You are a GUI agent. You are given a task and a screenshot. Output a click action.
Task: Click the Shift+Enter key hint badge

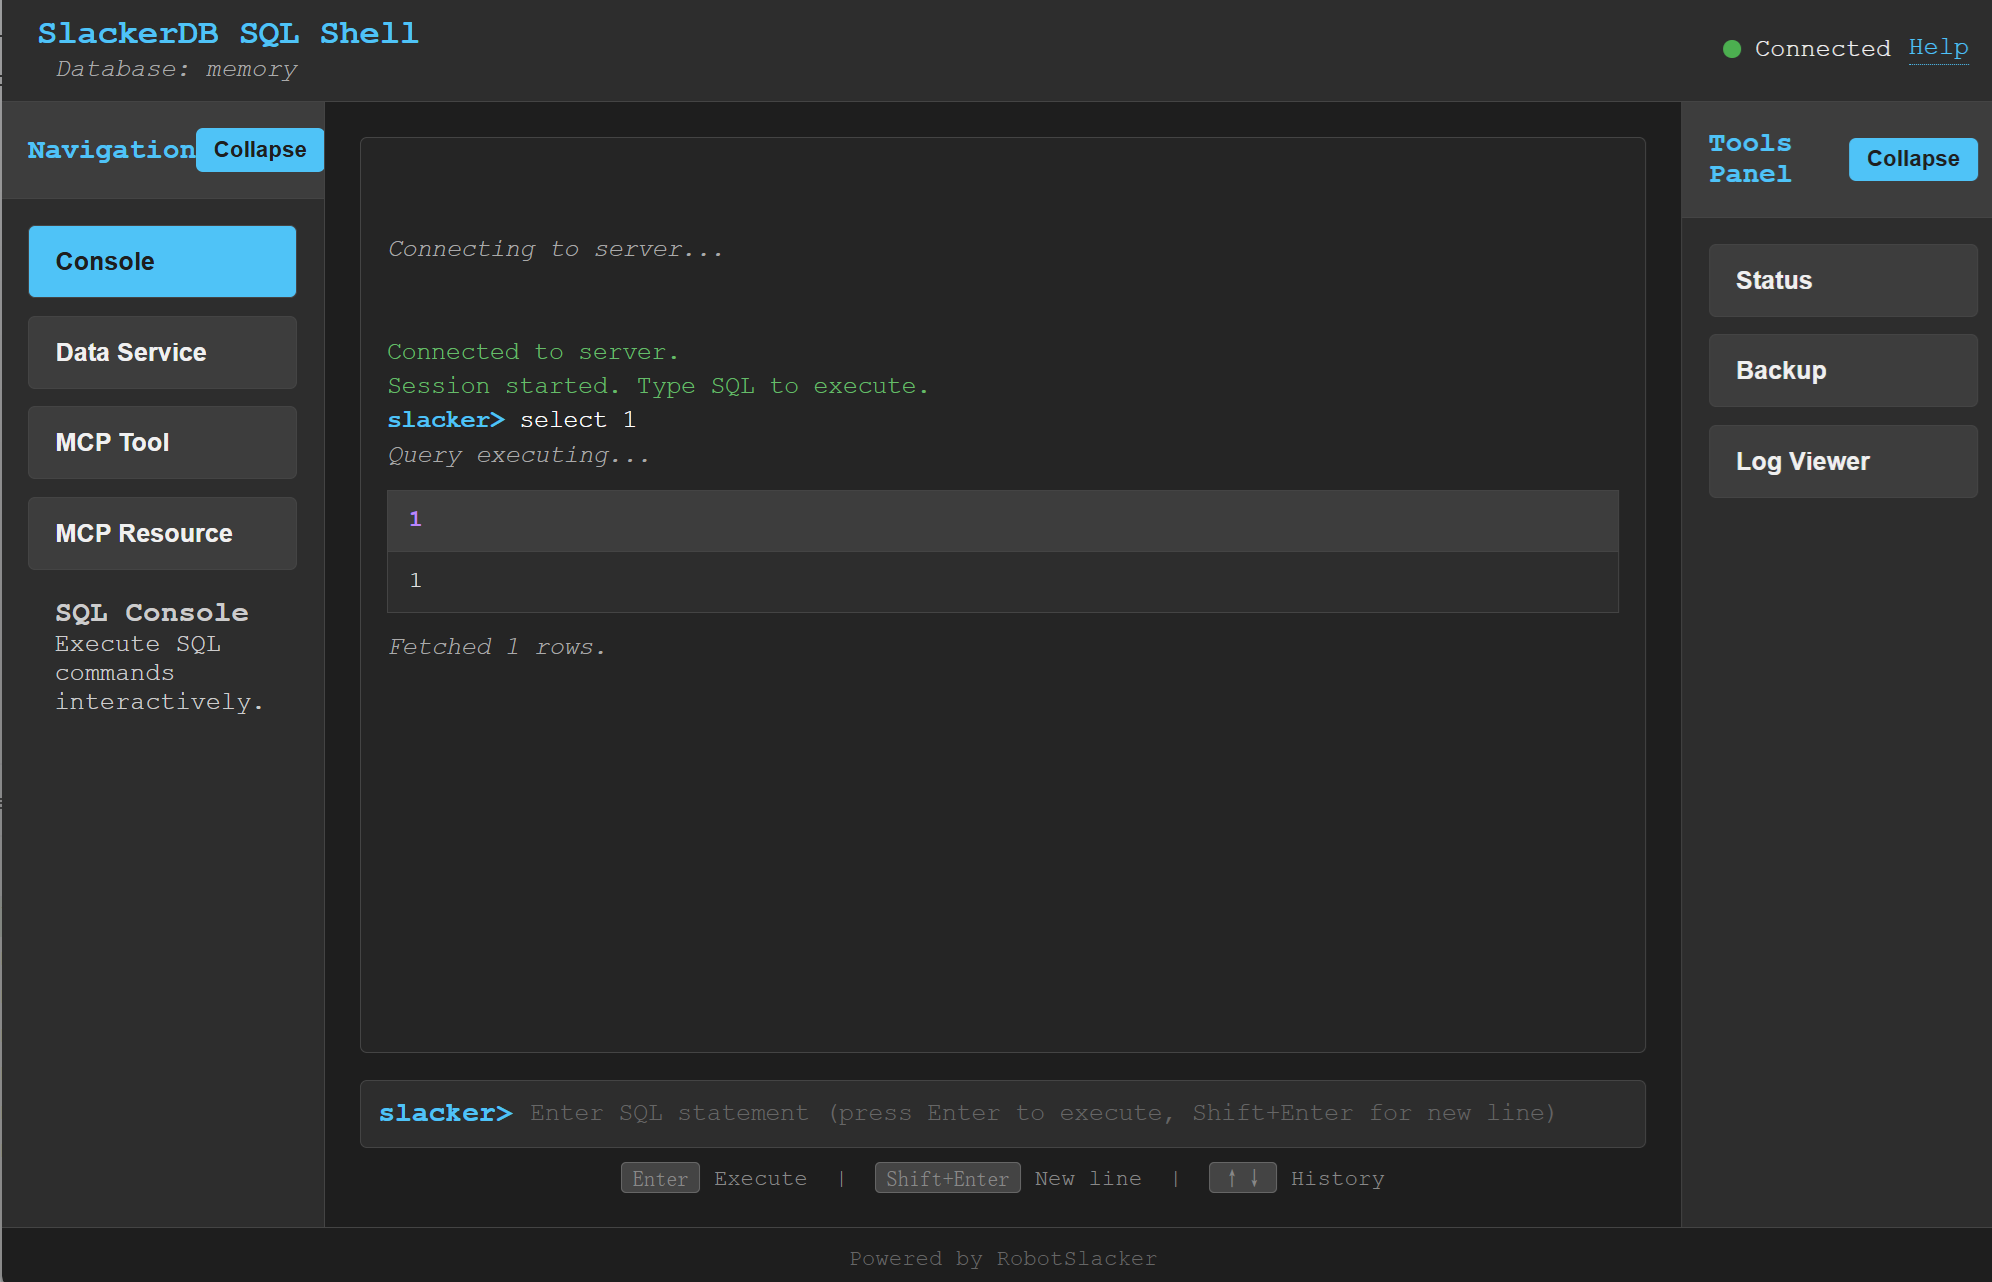[947, 1178]
